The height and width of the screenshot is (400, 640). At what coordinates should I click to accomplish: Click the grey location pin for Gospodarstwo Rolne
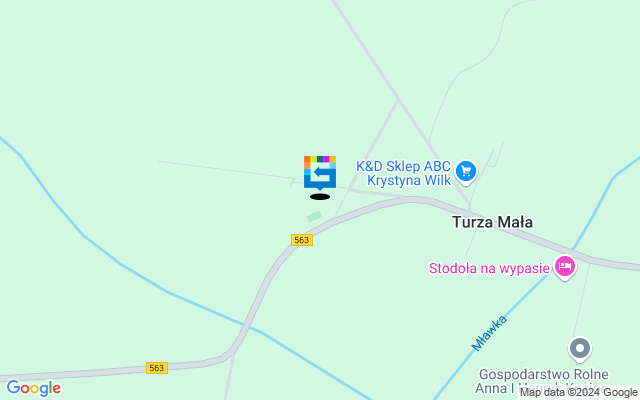[x=580, y=349]
